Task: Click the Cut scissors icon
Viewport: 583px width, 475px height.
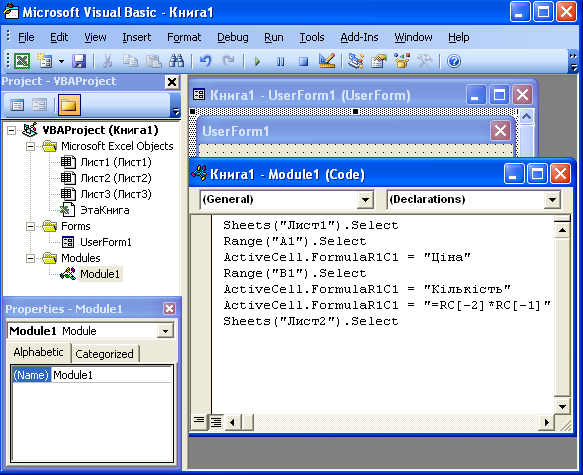Action: [107, 61]
